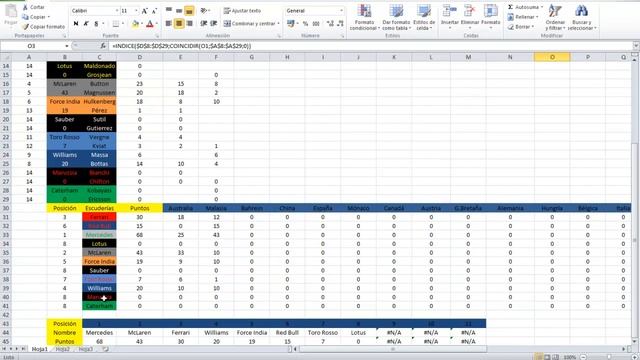Select the row 33 header
Image resolution: width=640 pixels, height=360 pixels.
(x=6, y=235)
